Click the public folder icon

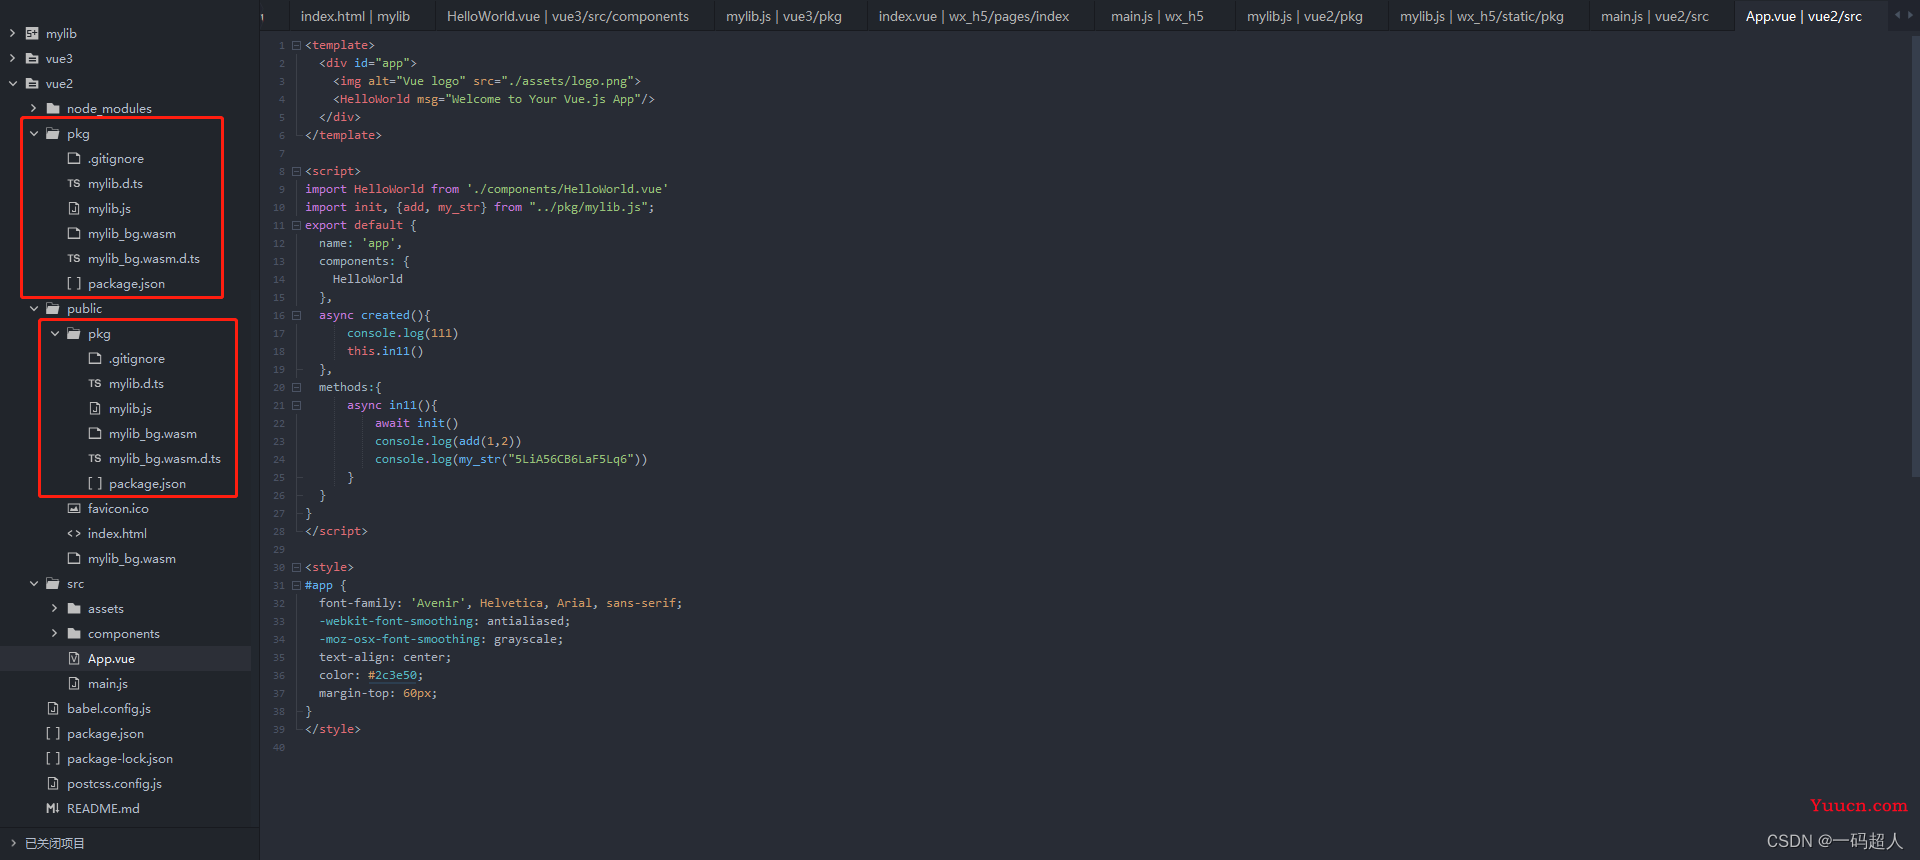coord(53,308)
